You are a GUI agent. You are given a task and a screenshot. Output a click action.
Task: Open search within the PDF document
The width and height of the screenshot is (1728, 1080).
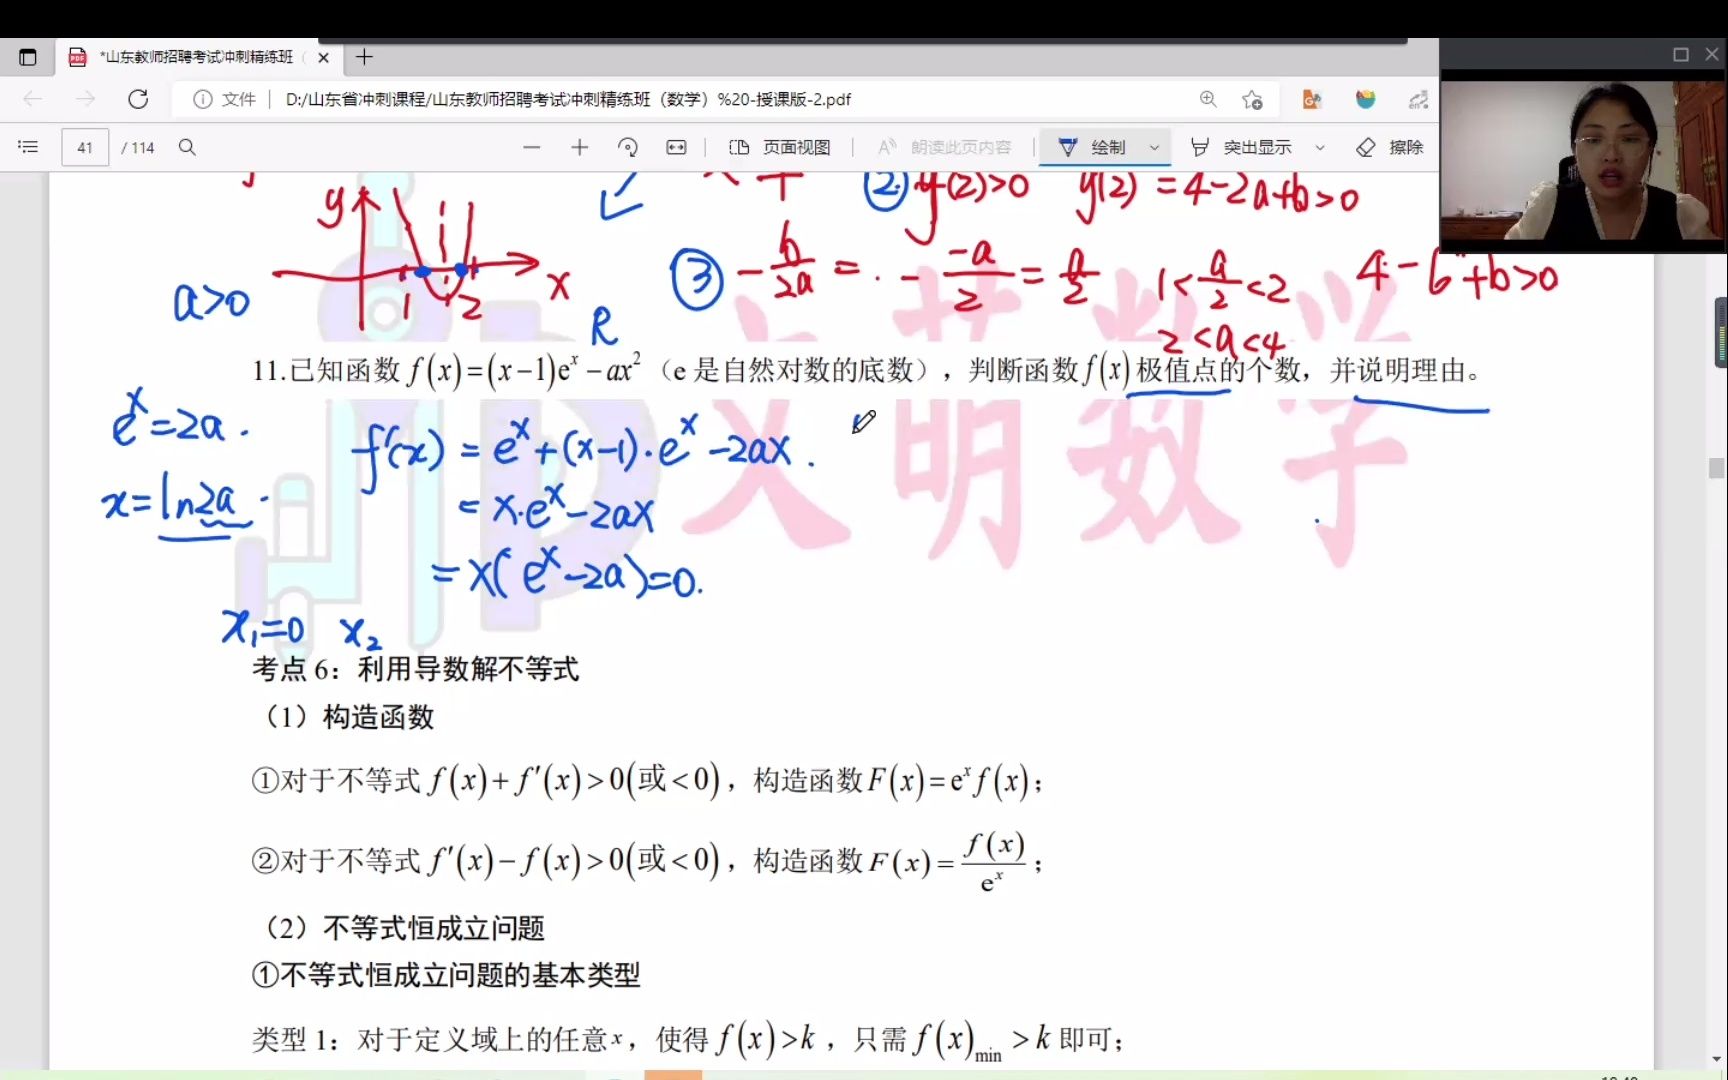187,147
